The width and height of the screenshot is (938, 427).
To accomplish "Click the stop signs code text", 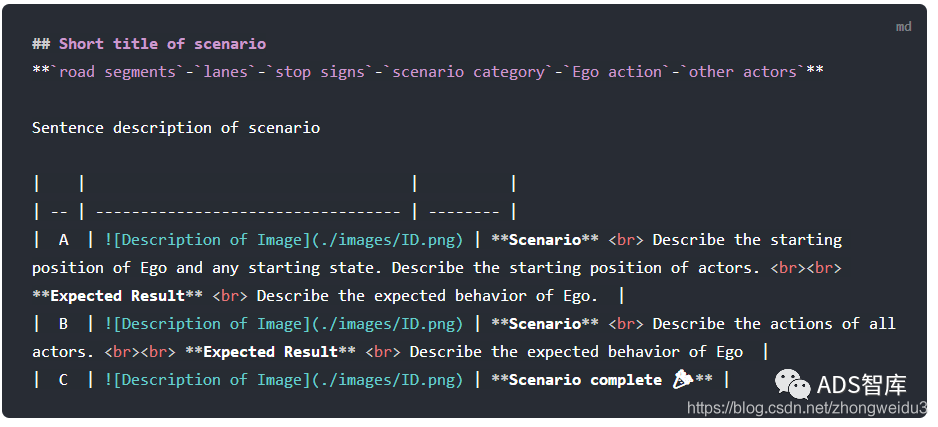I will (x=319, y=72).
